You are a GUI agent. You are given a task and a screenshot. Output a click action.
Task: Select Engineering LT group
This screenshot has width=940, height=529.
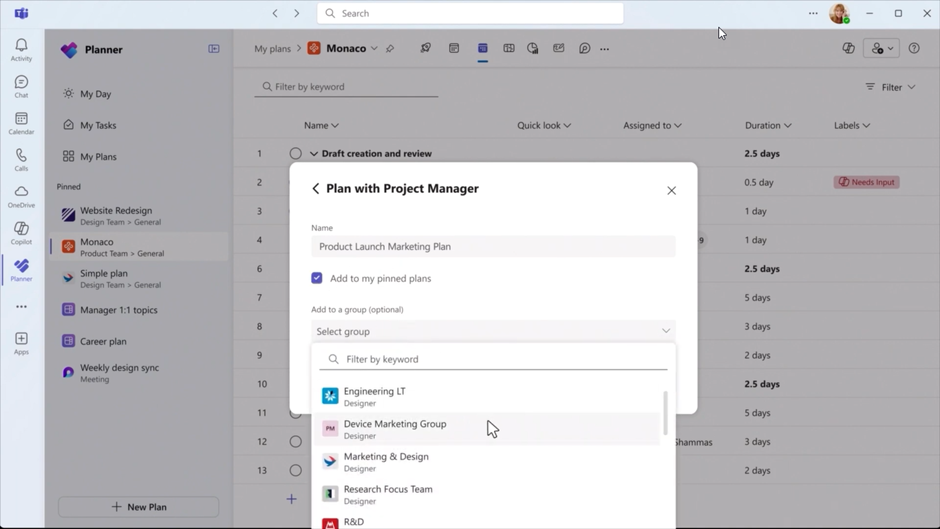coord(487,396)
